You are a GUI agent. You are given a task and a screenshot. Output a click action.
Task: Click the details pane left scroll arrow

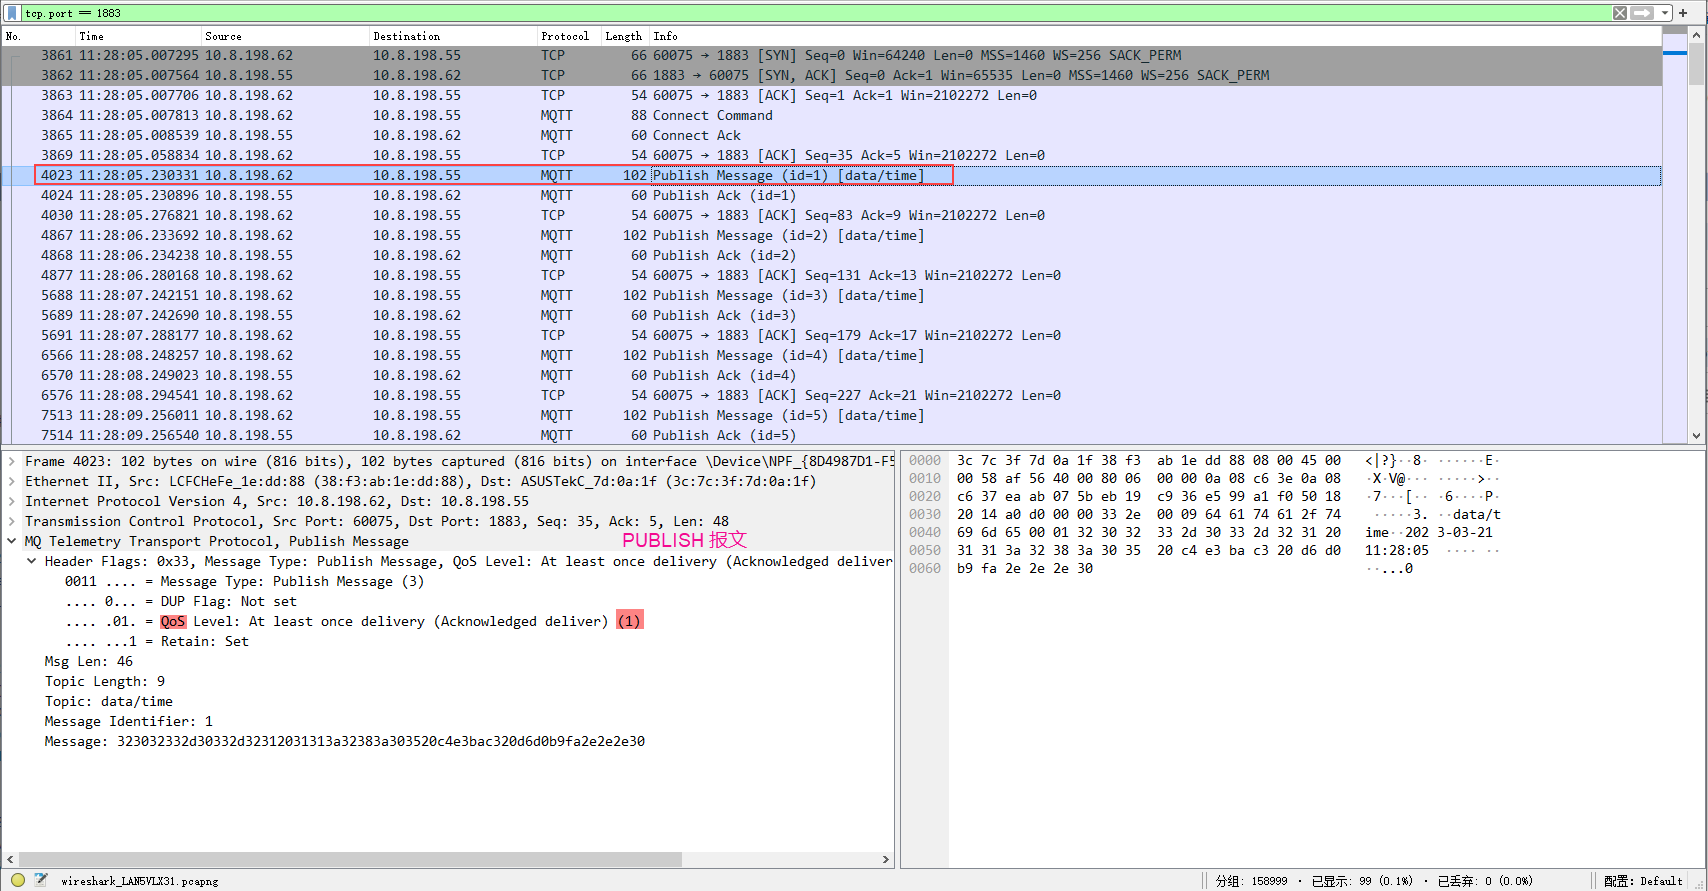(10, 859)
